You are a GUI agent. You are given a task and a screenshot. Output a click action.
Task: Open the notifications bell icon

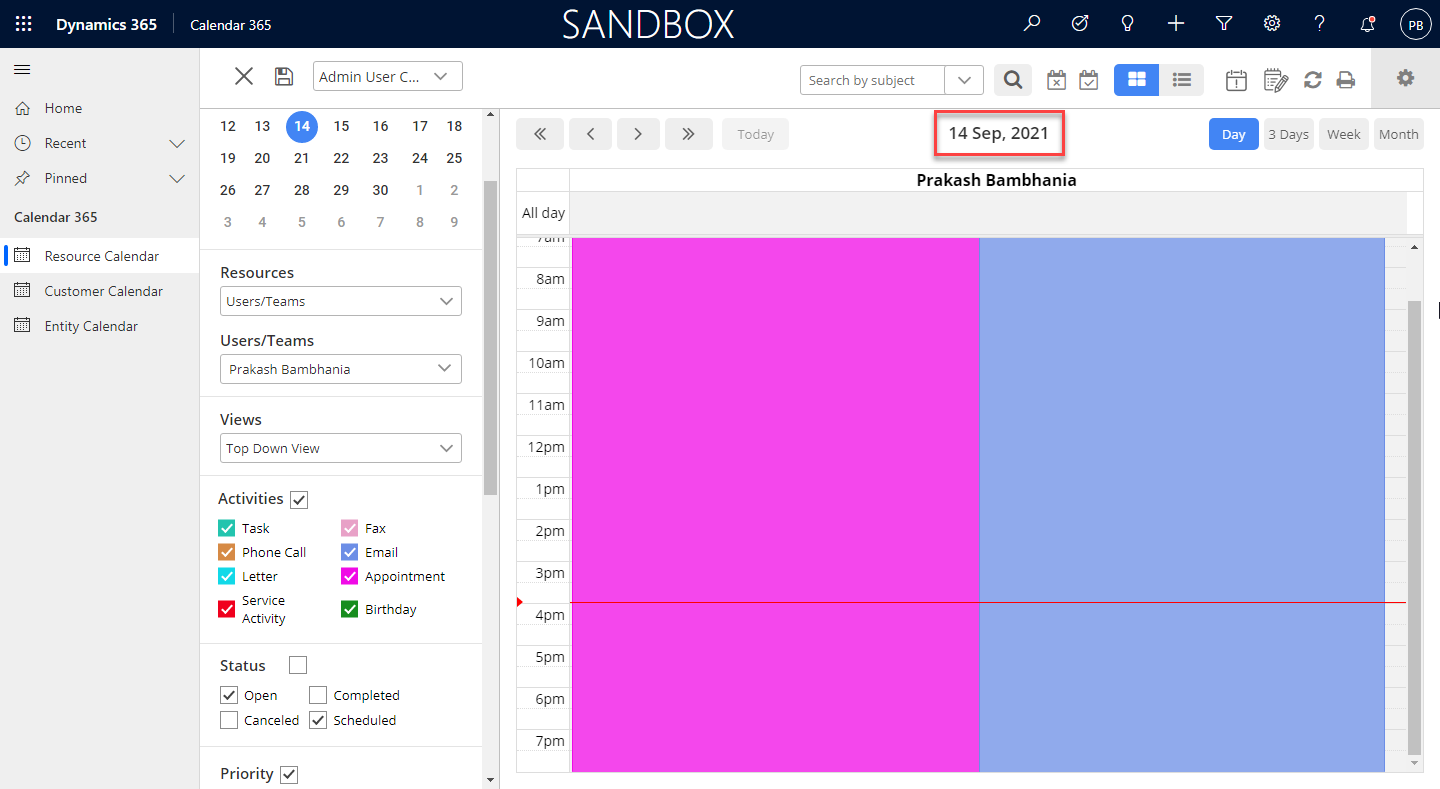tap(1367, 24)
